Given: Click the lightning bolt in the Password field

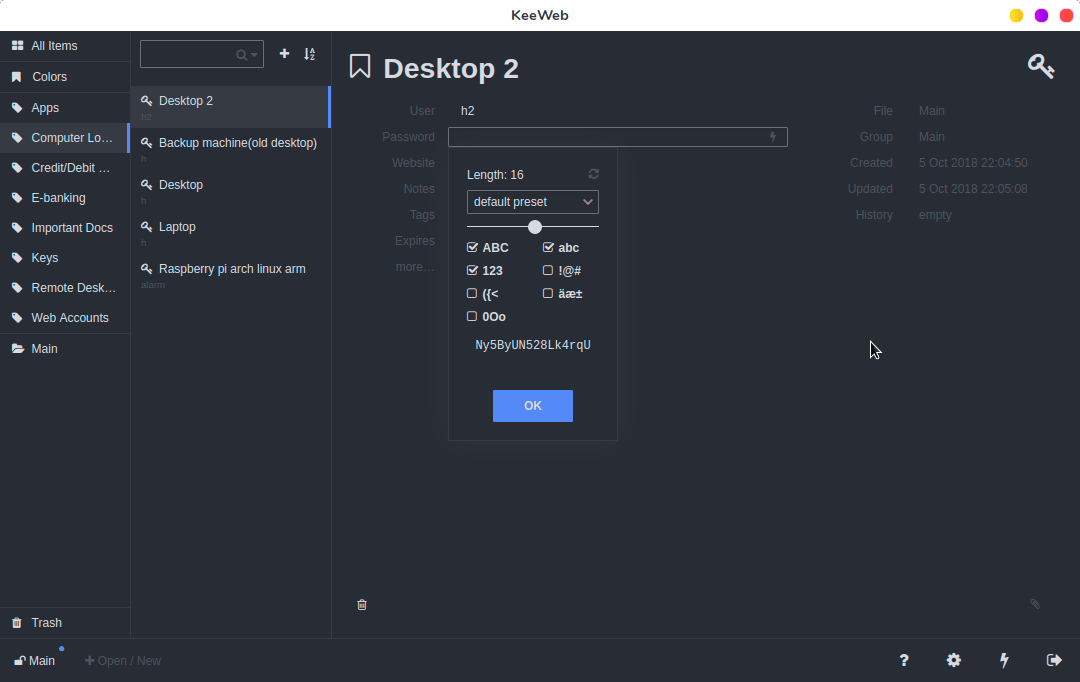Looking at the screenshot, I should [x=772, y=137].
